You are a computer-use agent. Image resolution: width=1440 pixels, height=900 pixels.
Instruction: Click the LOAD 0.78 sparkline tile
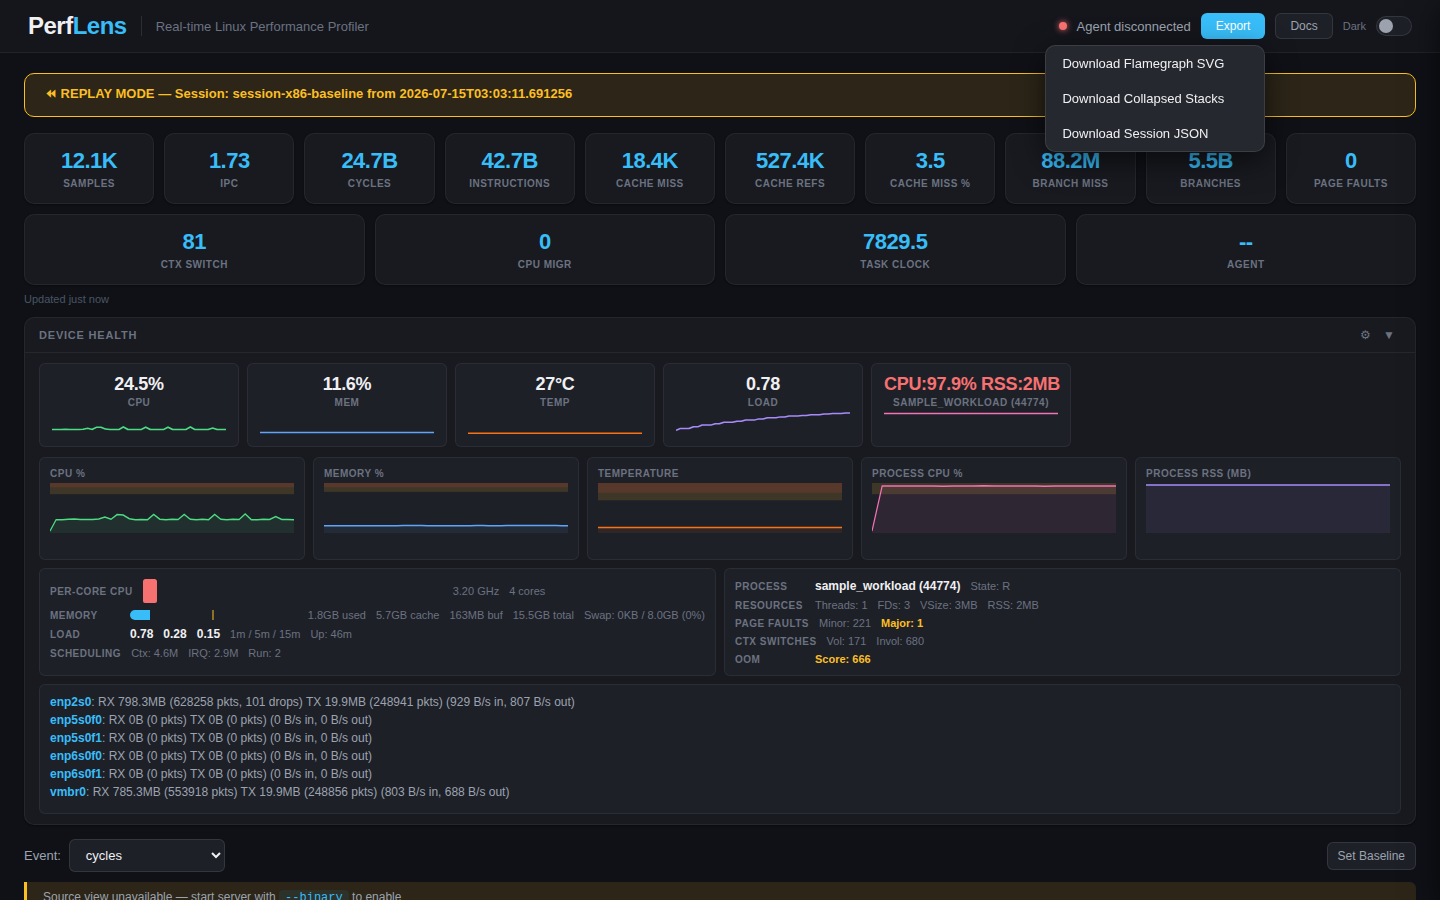click(763, 405)
